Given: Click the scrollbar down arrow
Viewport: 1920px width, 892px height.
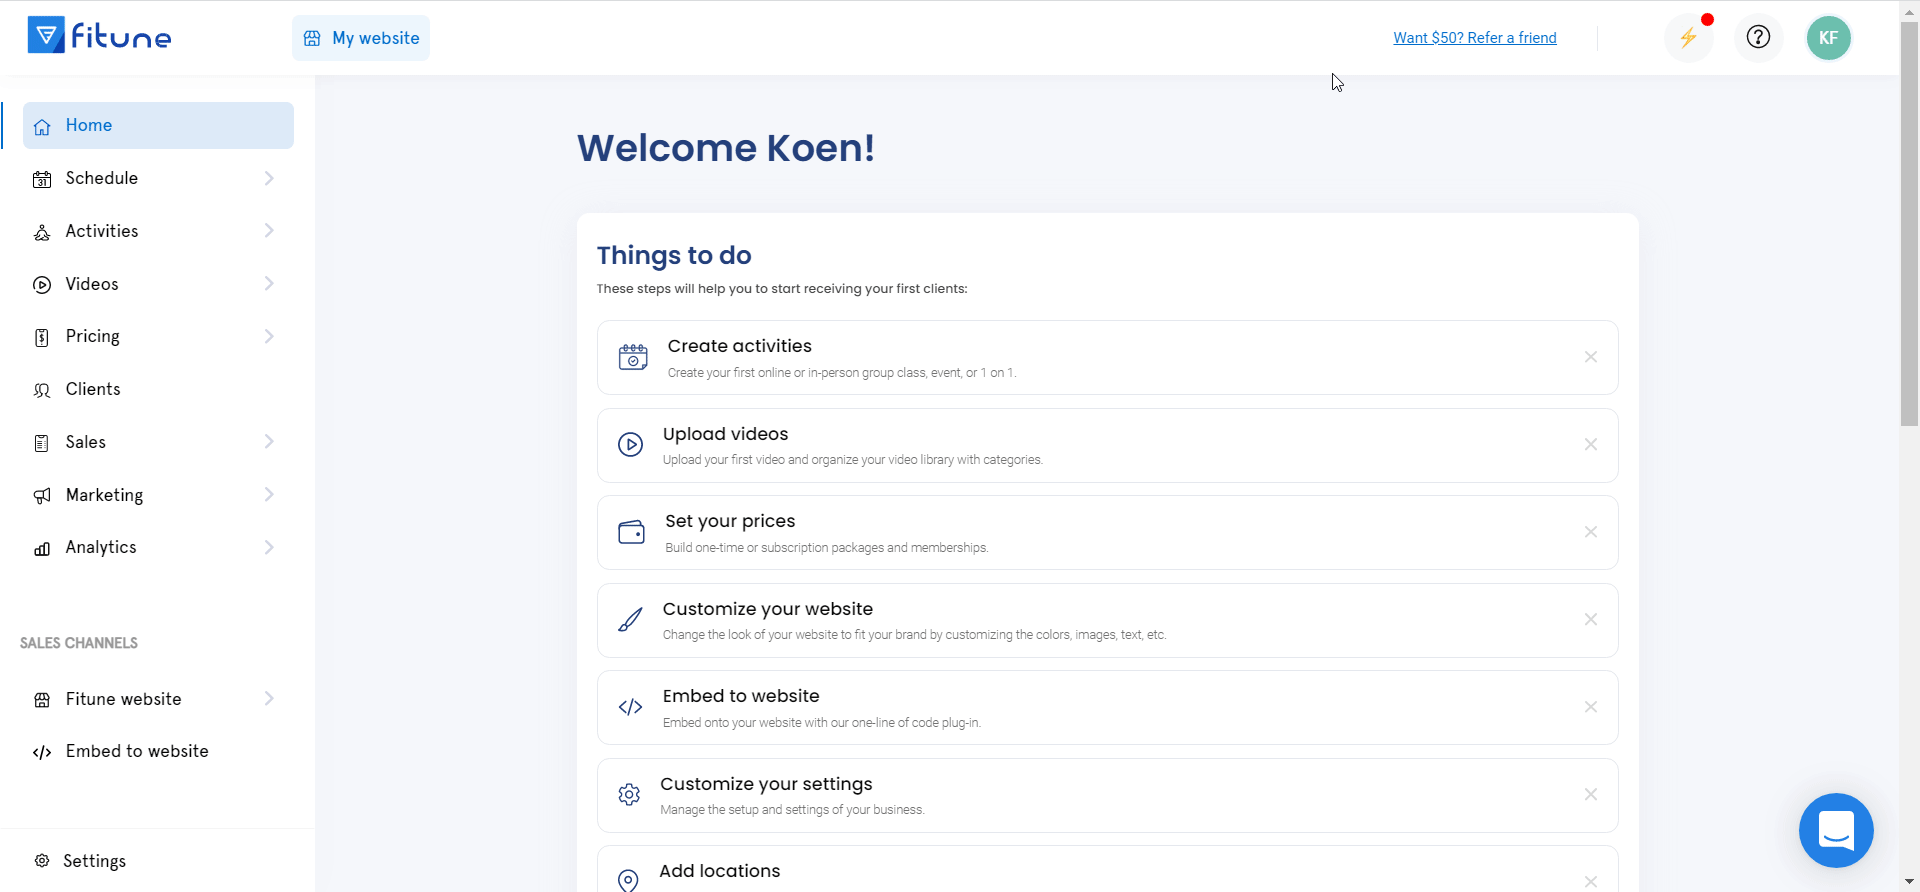Looking at the screenshot, I should pyautogui.click(x=1909, y=883).
